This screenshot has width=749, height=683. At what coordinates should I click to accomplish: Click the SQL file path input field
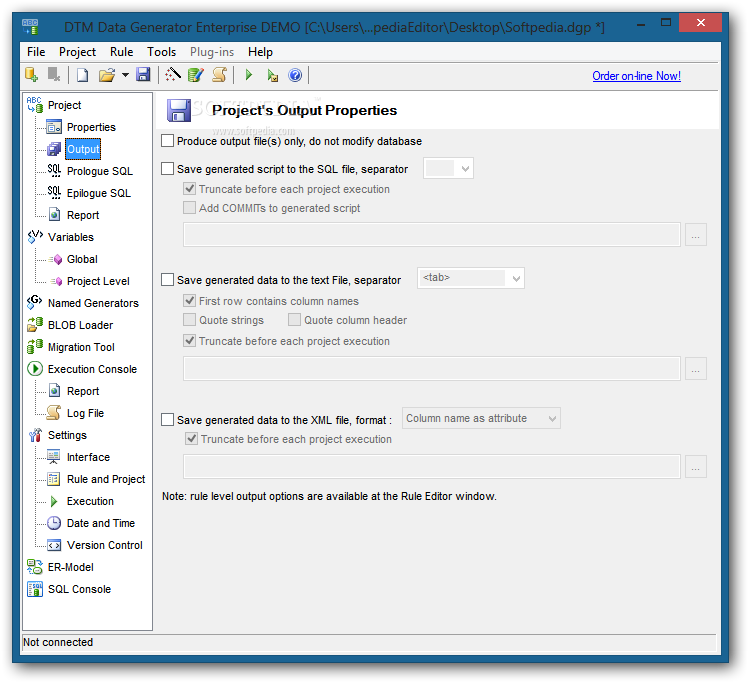[x=432, y=235]
